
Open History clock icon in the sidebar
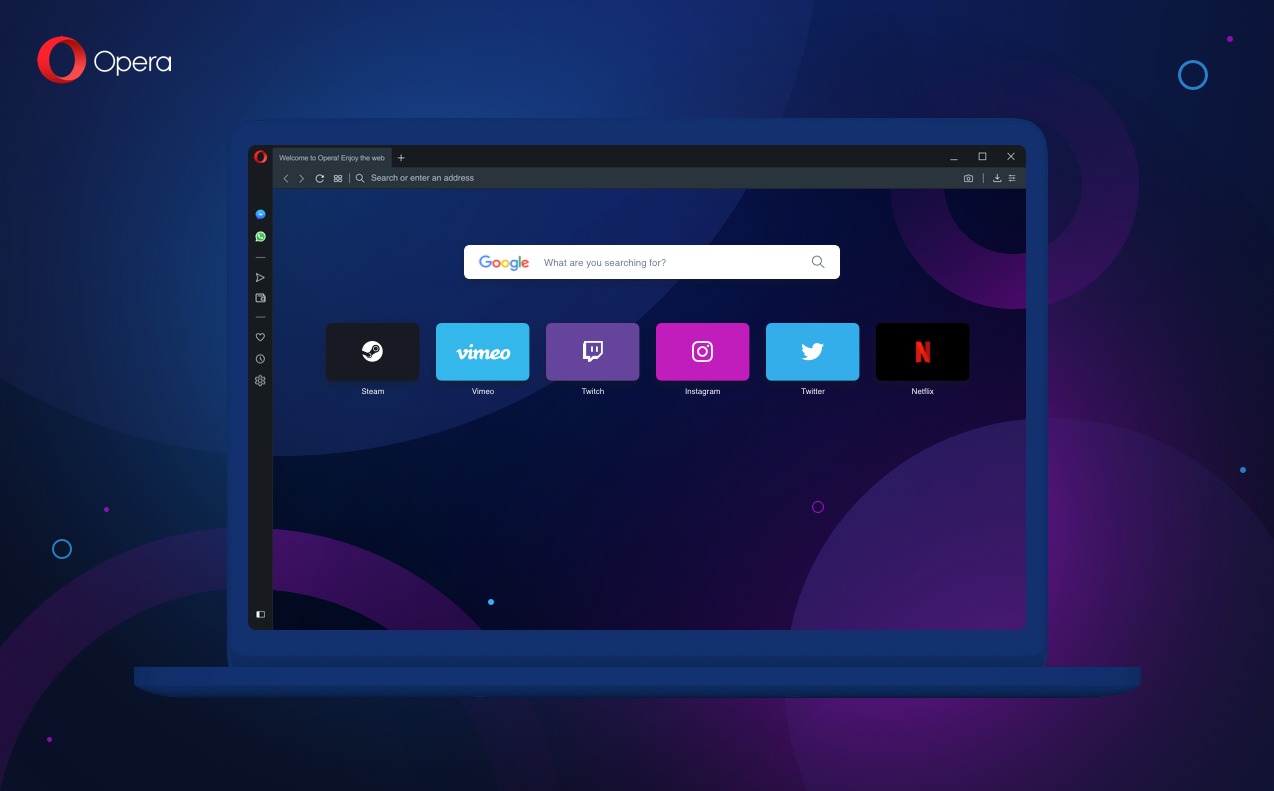pyautogui.click(x=260, y=358)
